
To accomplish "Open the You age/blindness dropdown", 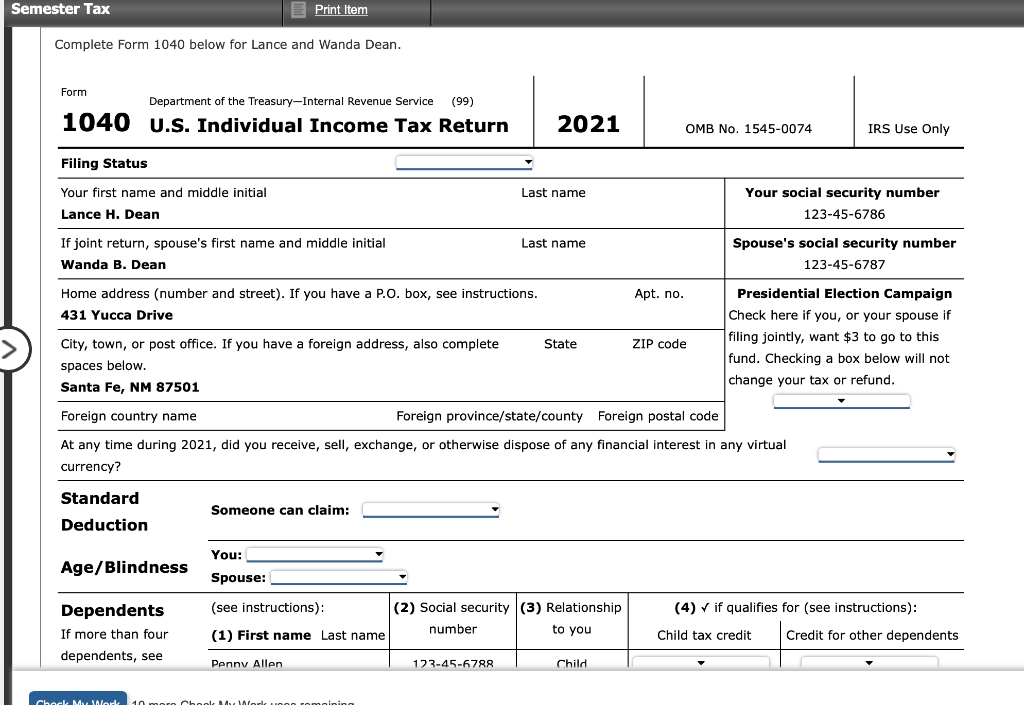I will pos(315,553).
